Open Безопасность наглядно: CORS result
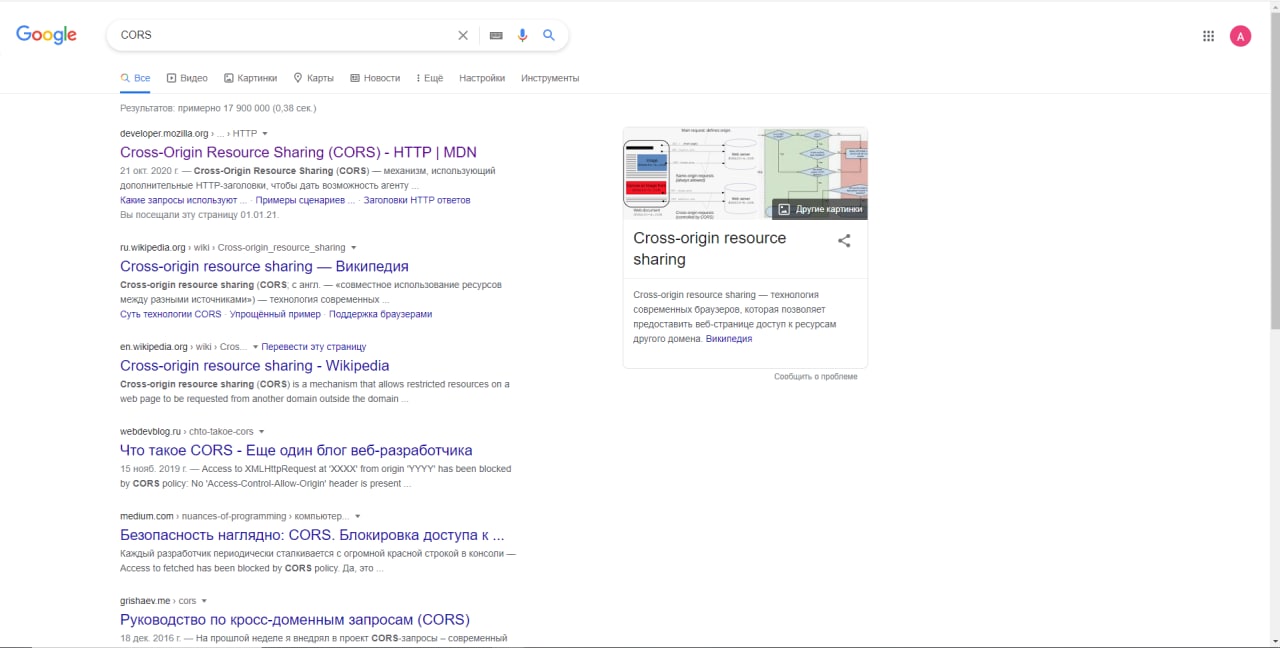Image resolution: width=1280 pixels, height=648 pixels. tap(312, 535)
